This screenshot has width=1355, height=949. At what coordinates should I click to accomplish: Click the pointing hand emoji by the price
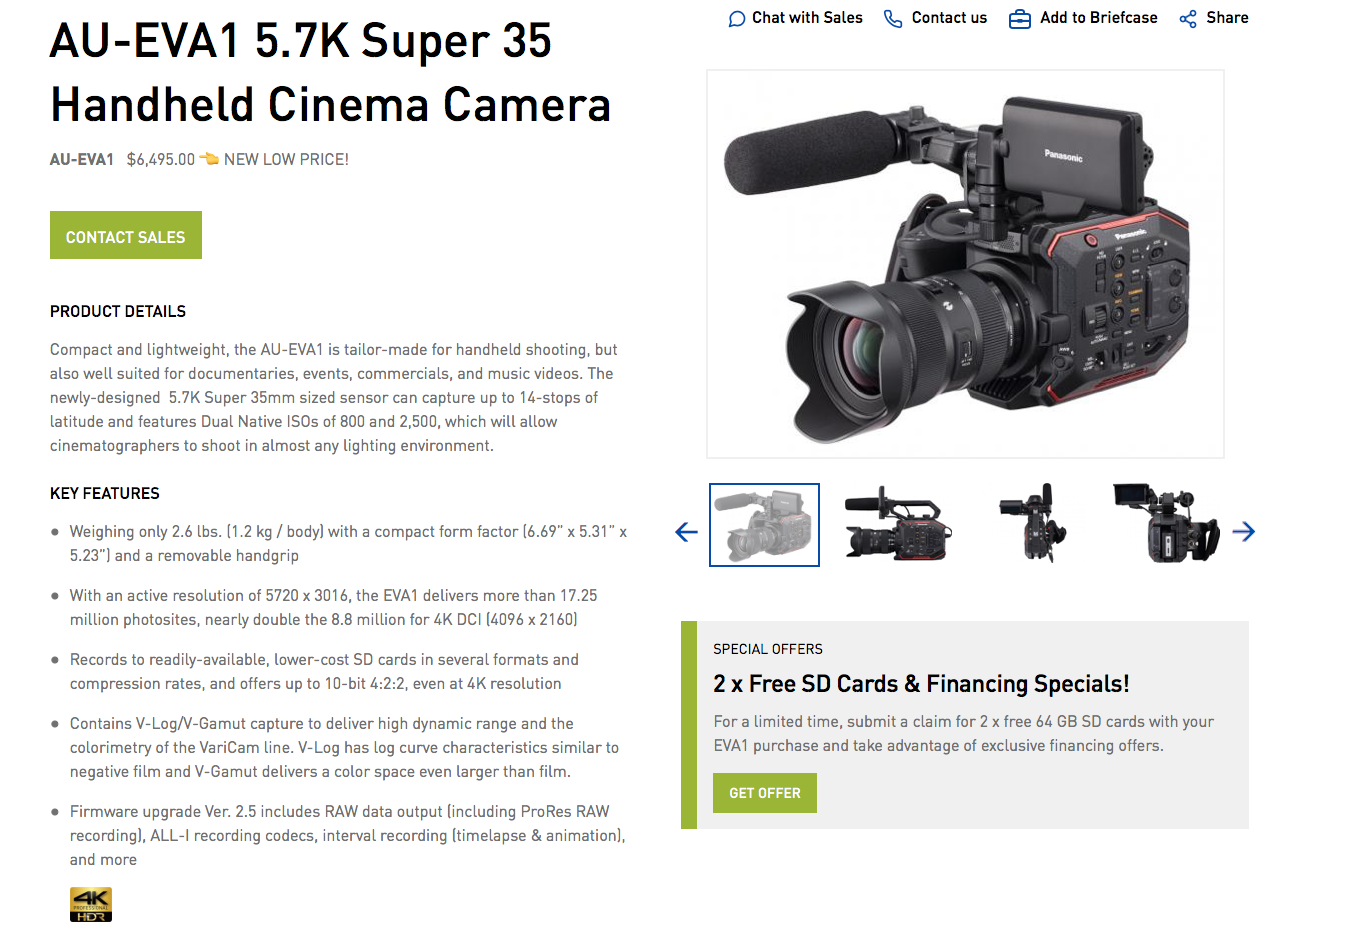(209, 158)
